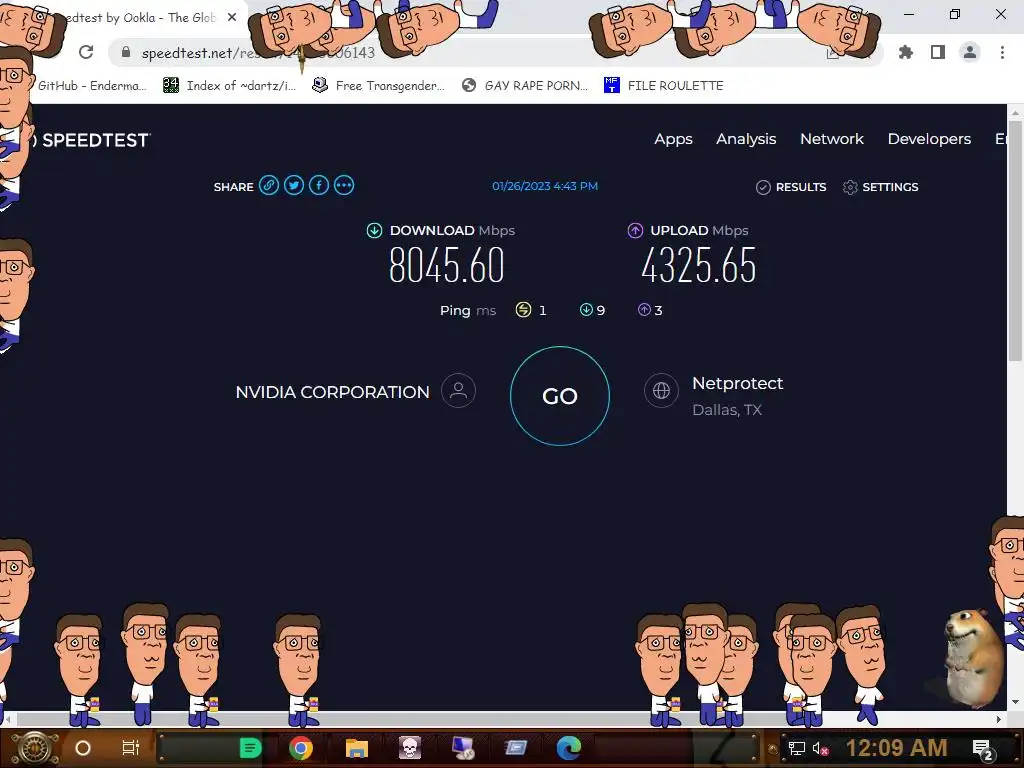Open the Chrome profile avatar
The height and width of the screenshot is (768, 1024).
pyautogui.click(x=970, y=52)
